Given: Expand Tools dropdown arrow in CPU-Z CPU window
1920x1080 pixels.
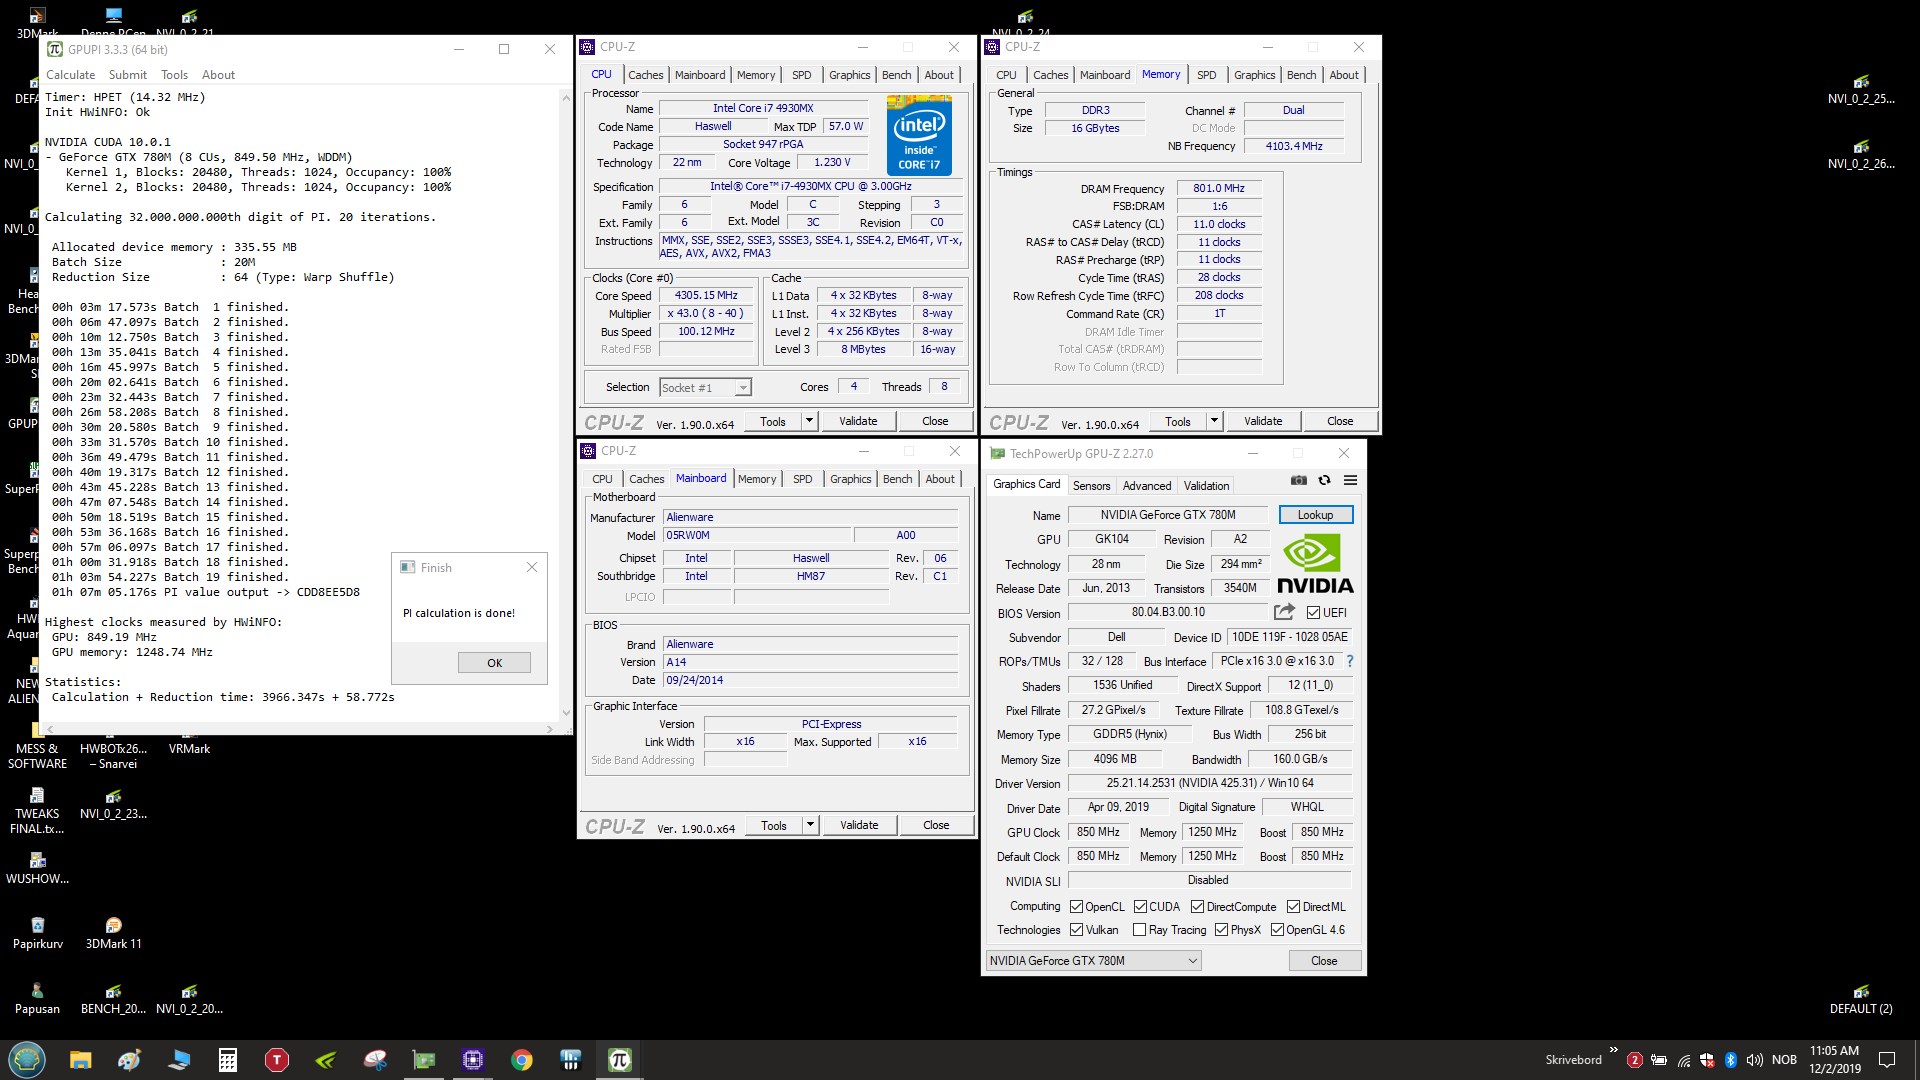Looking at the screenshot, I should pyautogui.click(x=809, y=421).
